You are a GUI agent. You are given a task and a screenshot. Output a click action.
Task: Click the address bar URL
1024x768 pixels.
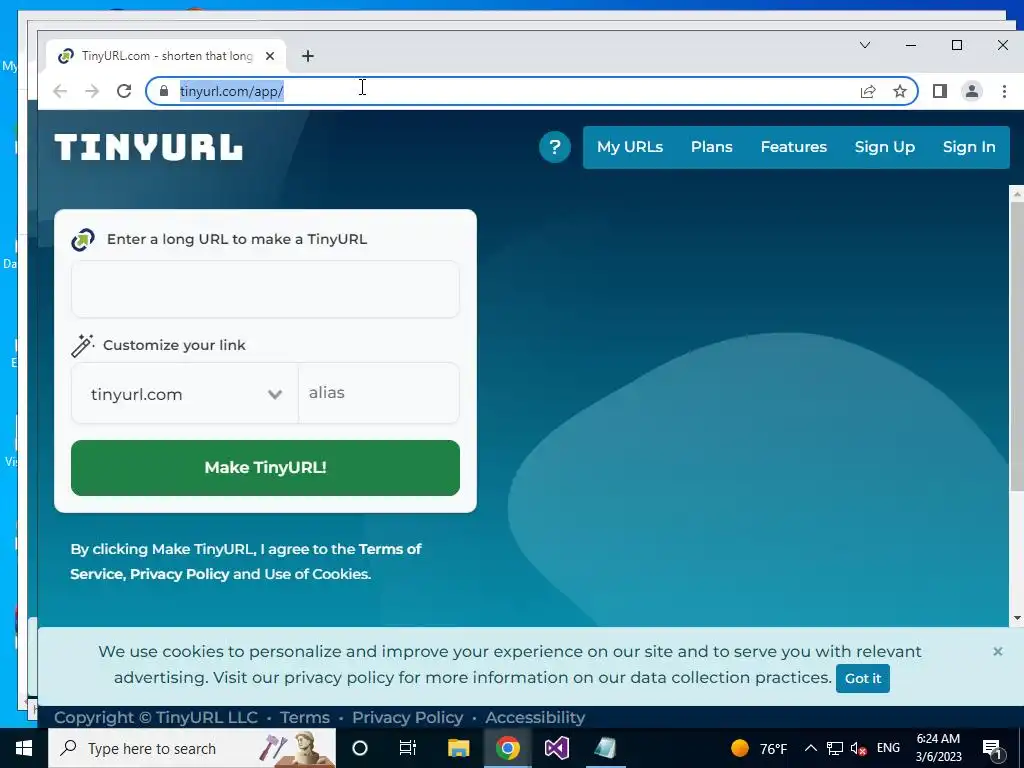pyautogui.click(x=232, y=91)
